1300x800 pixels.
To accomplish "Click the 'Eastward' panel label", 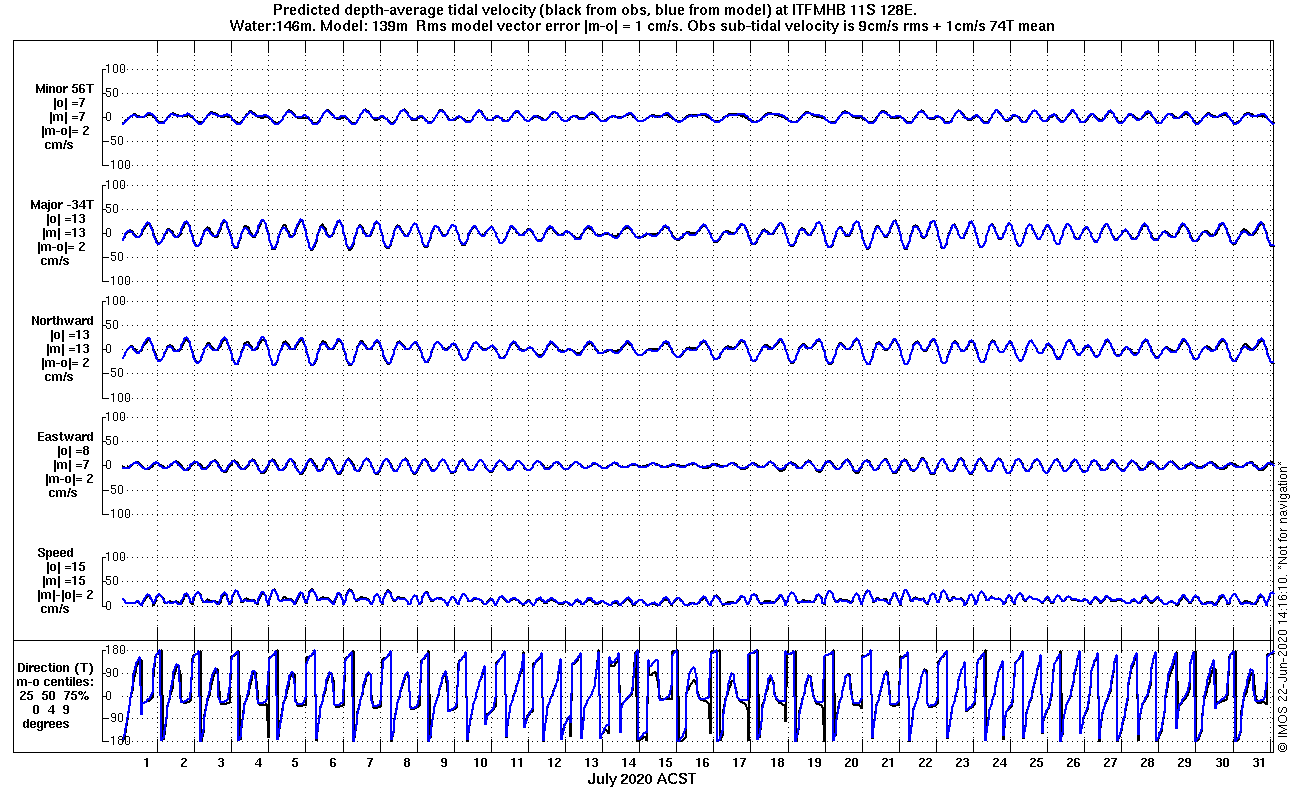I will (x=66, y=437).
